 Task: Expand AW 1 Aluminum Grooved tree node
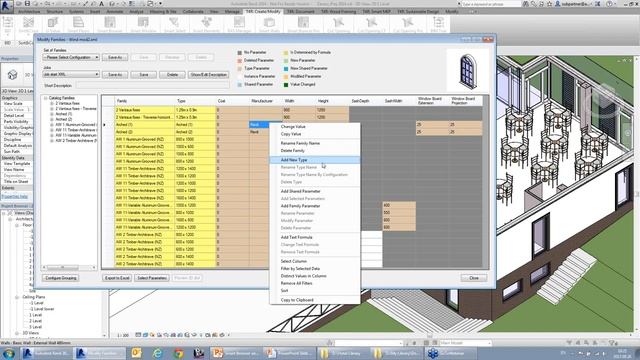(x=52, y=125)
